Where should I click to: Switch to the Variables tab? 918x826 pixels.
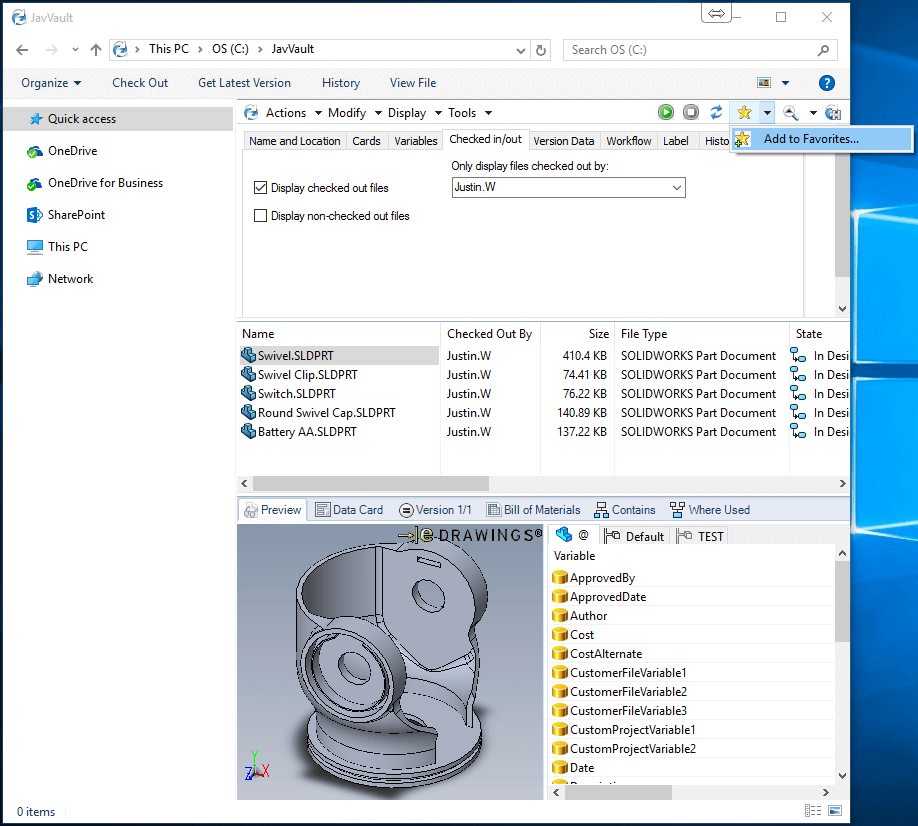pos(416,141)
